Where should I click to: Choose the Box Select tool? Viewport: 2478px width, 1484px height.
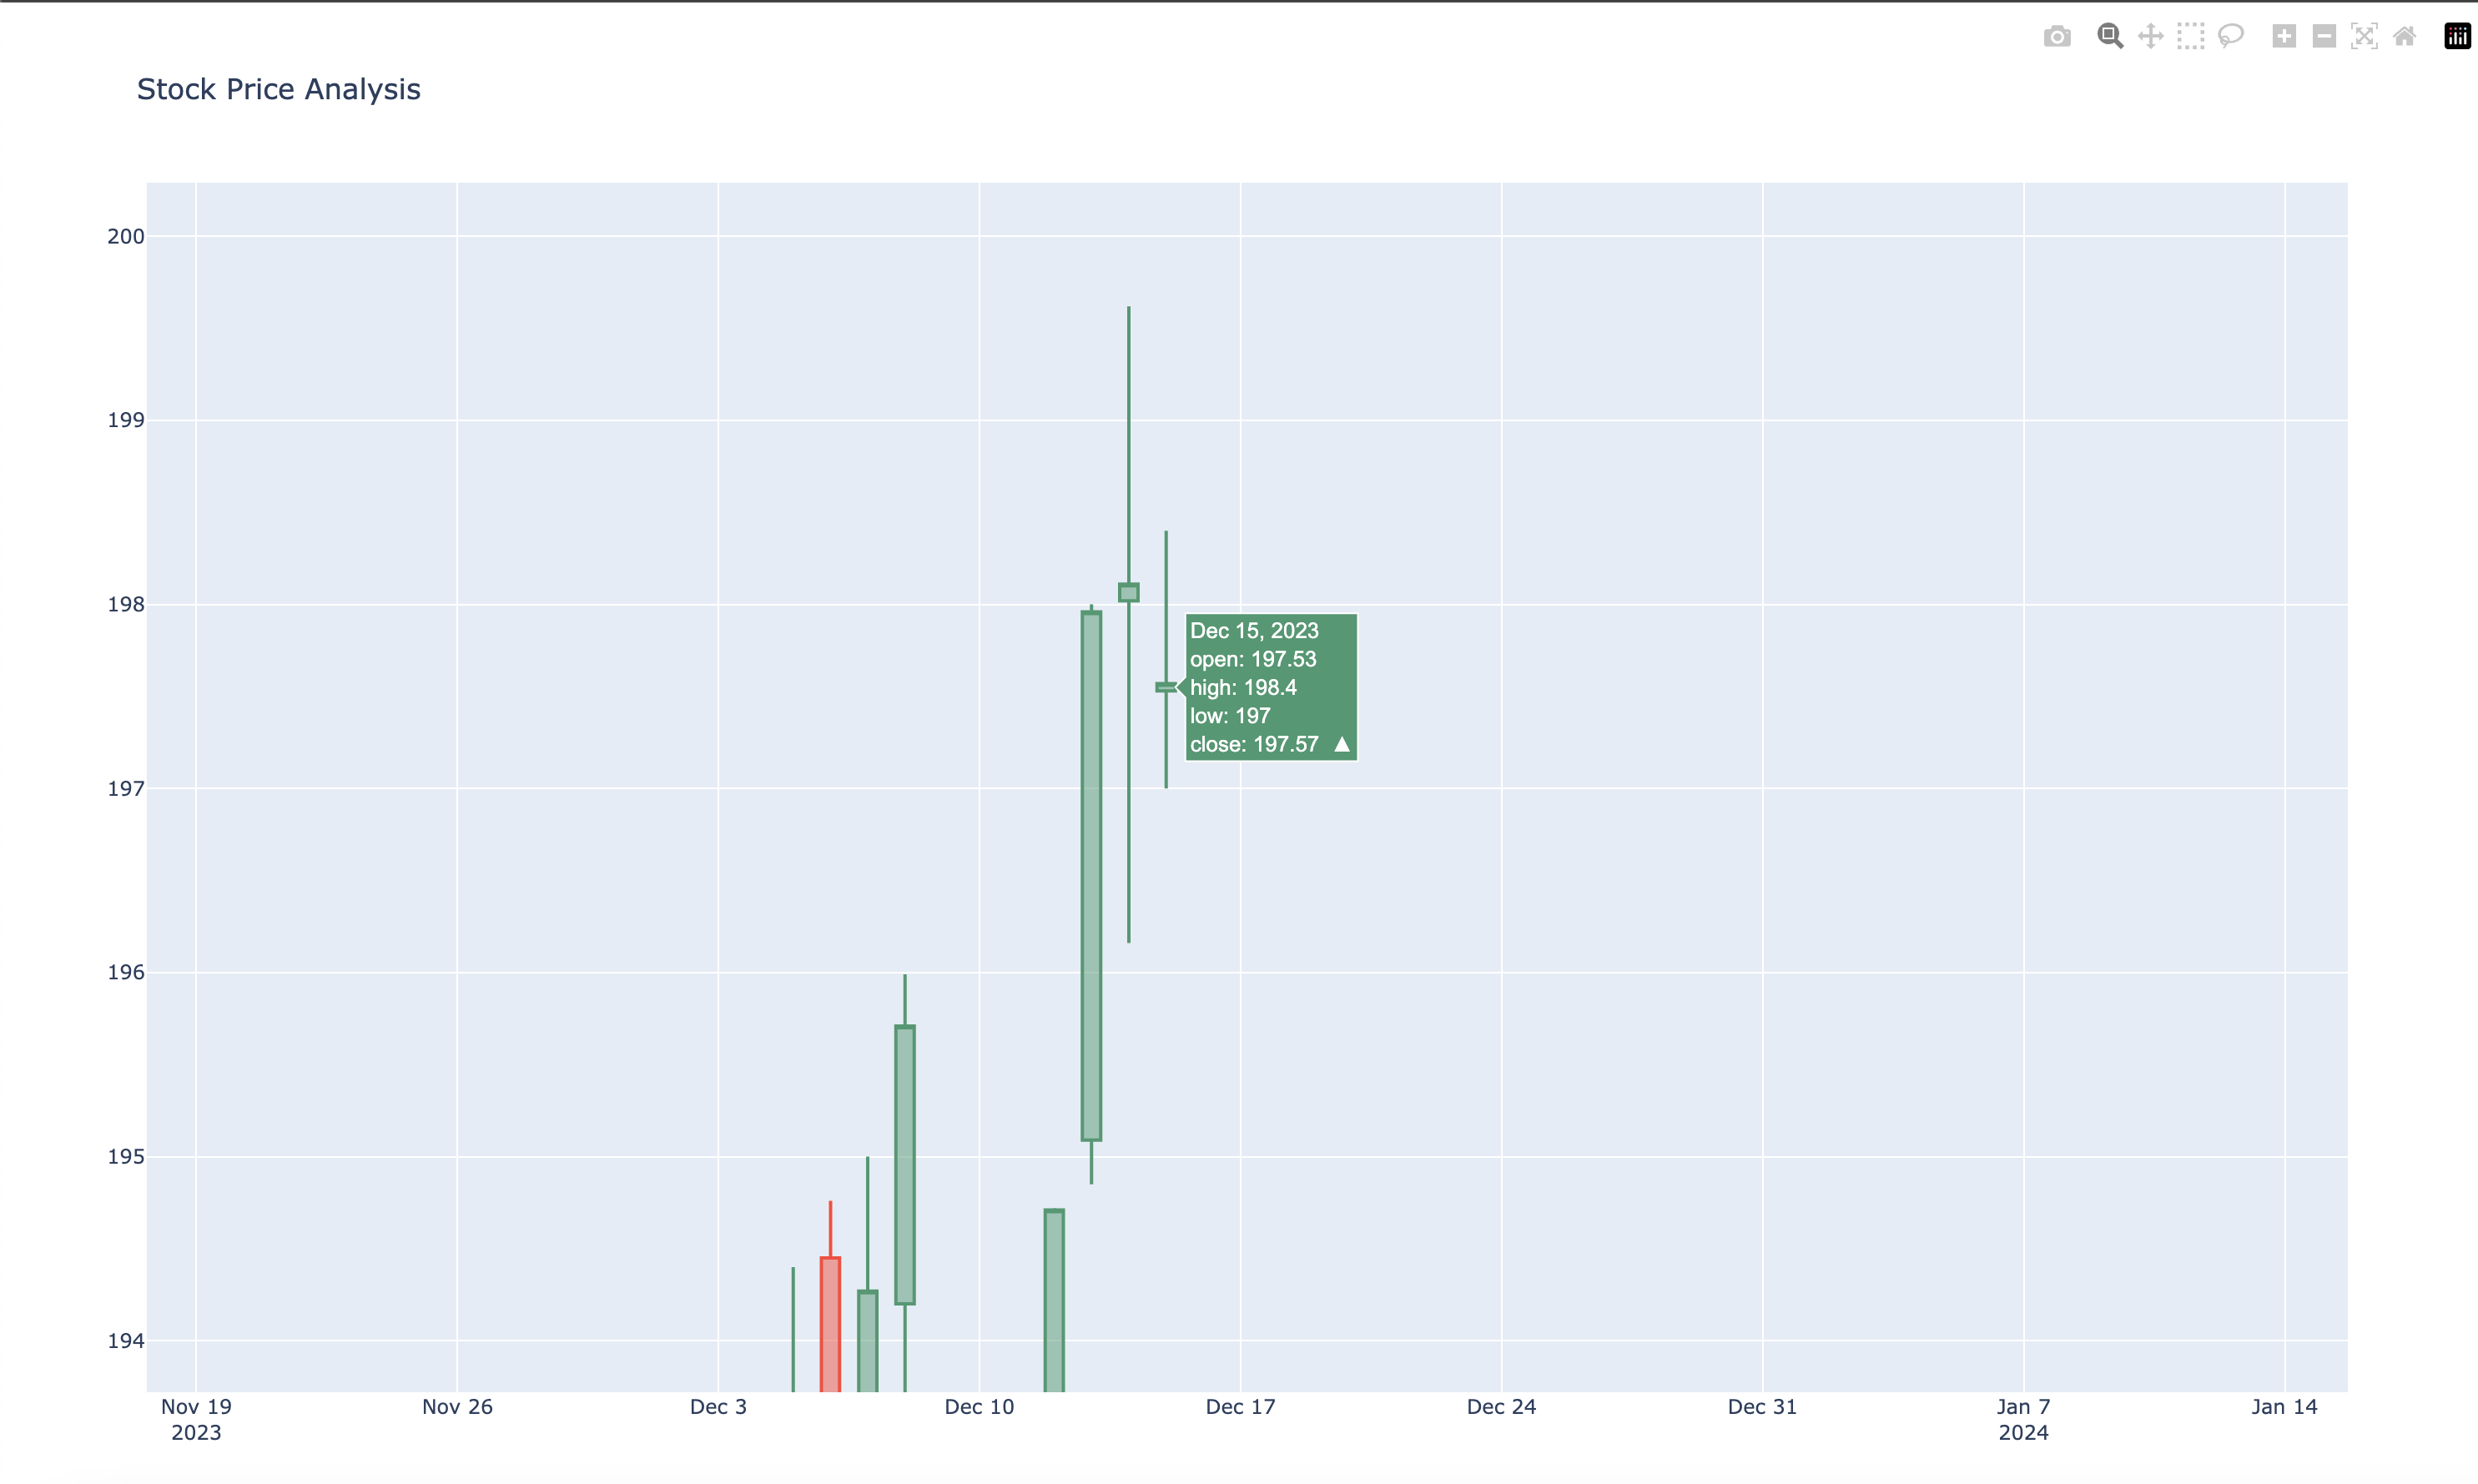click(x=2191, y=37)
